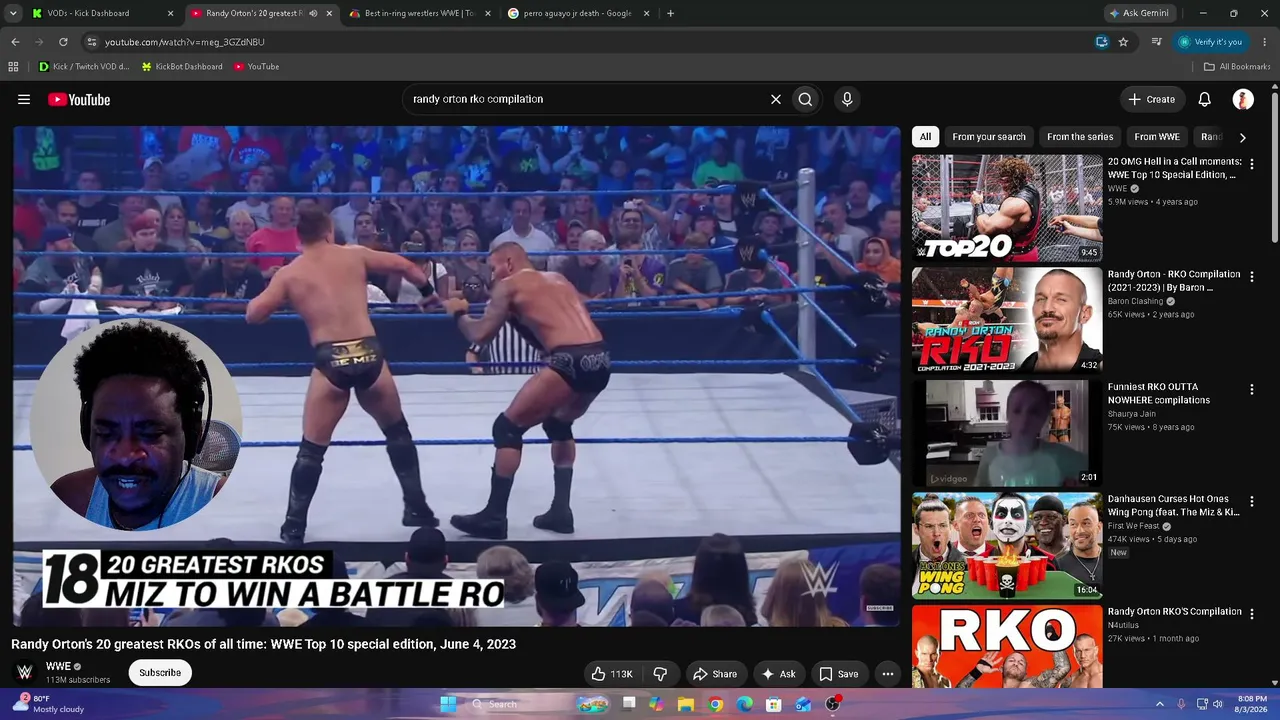Select the From the series chip
Screen dimensions: 1280x720
pyautogui.click(x=1080, y=137)
